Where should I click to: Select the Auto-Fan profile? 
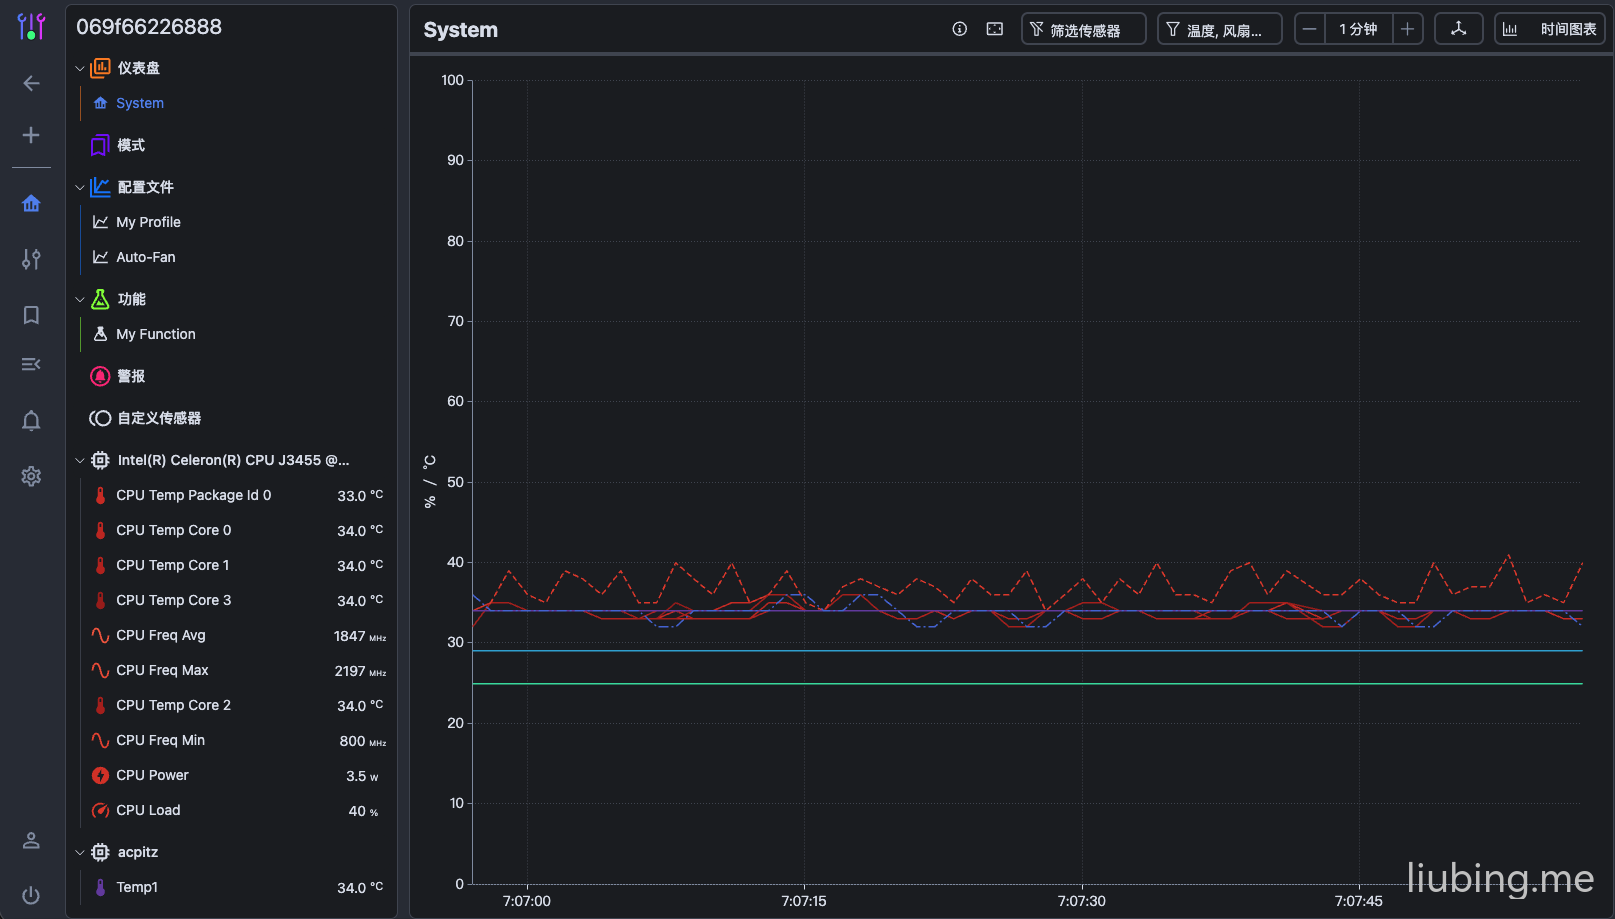(x=145, y=257)
